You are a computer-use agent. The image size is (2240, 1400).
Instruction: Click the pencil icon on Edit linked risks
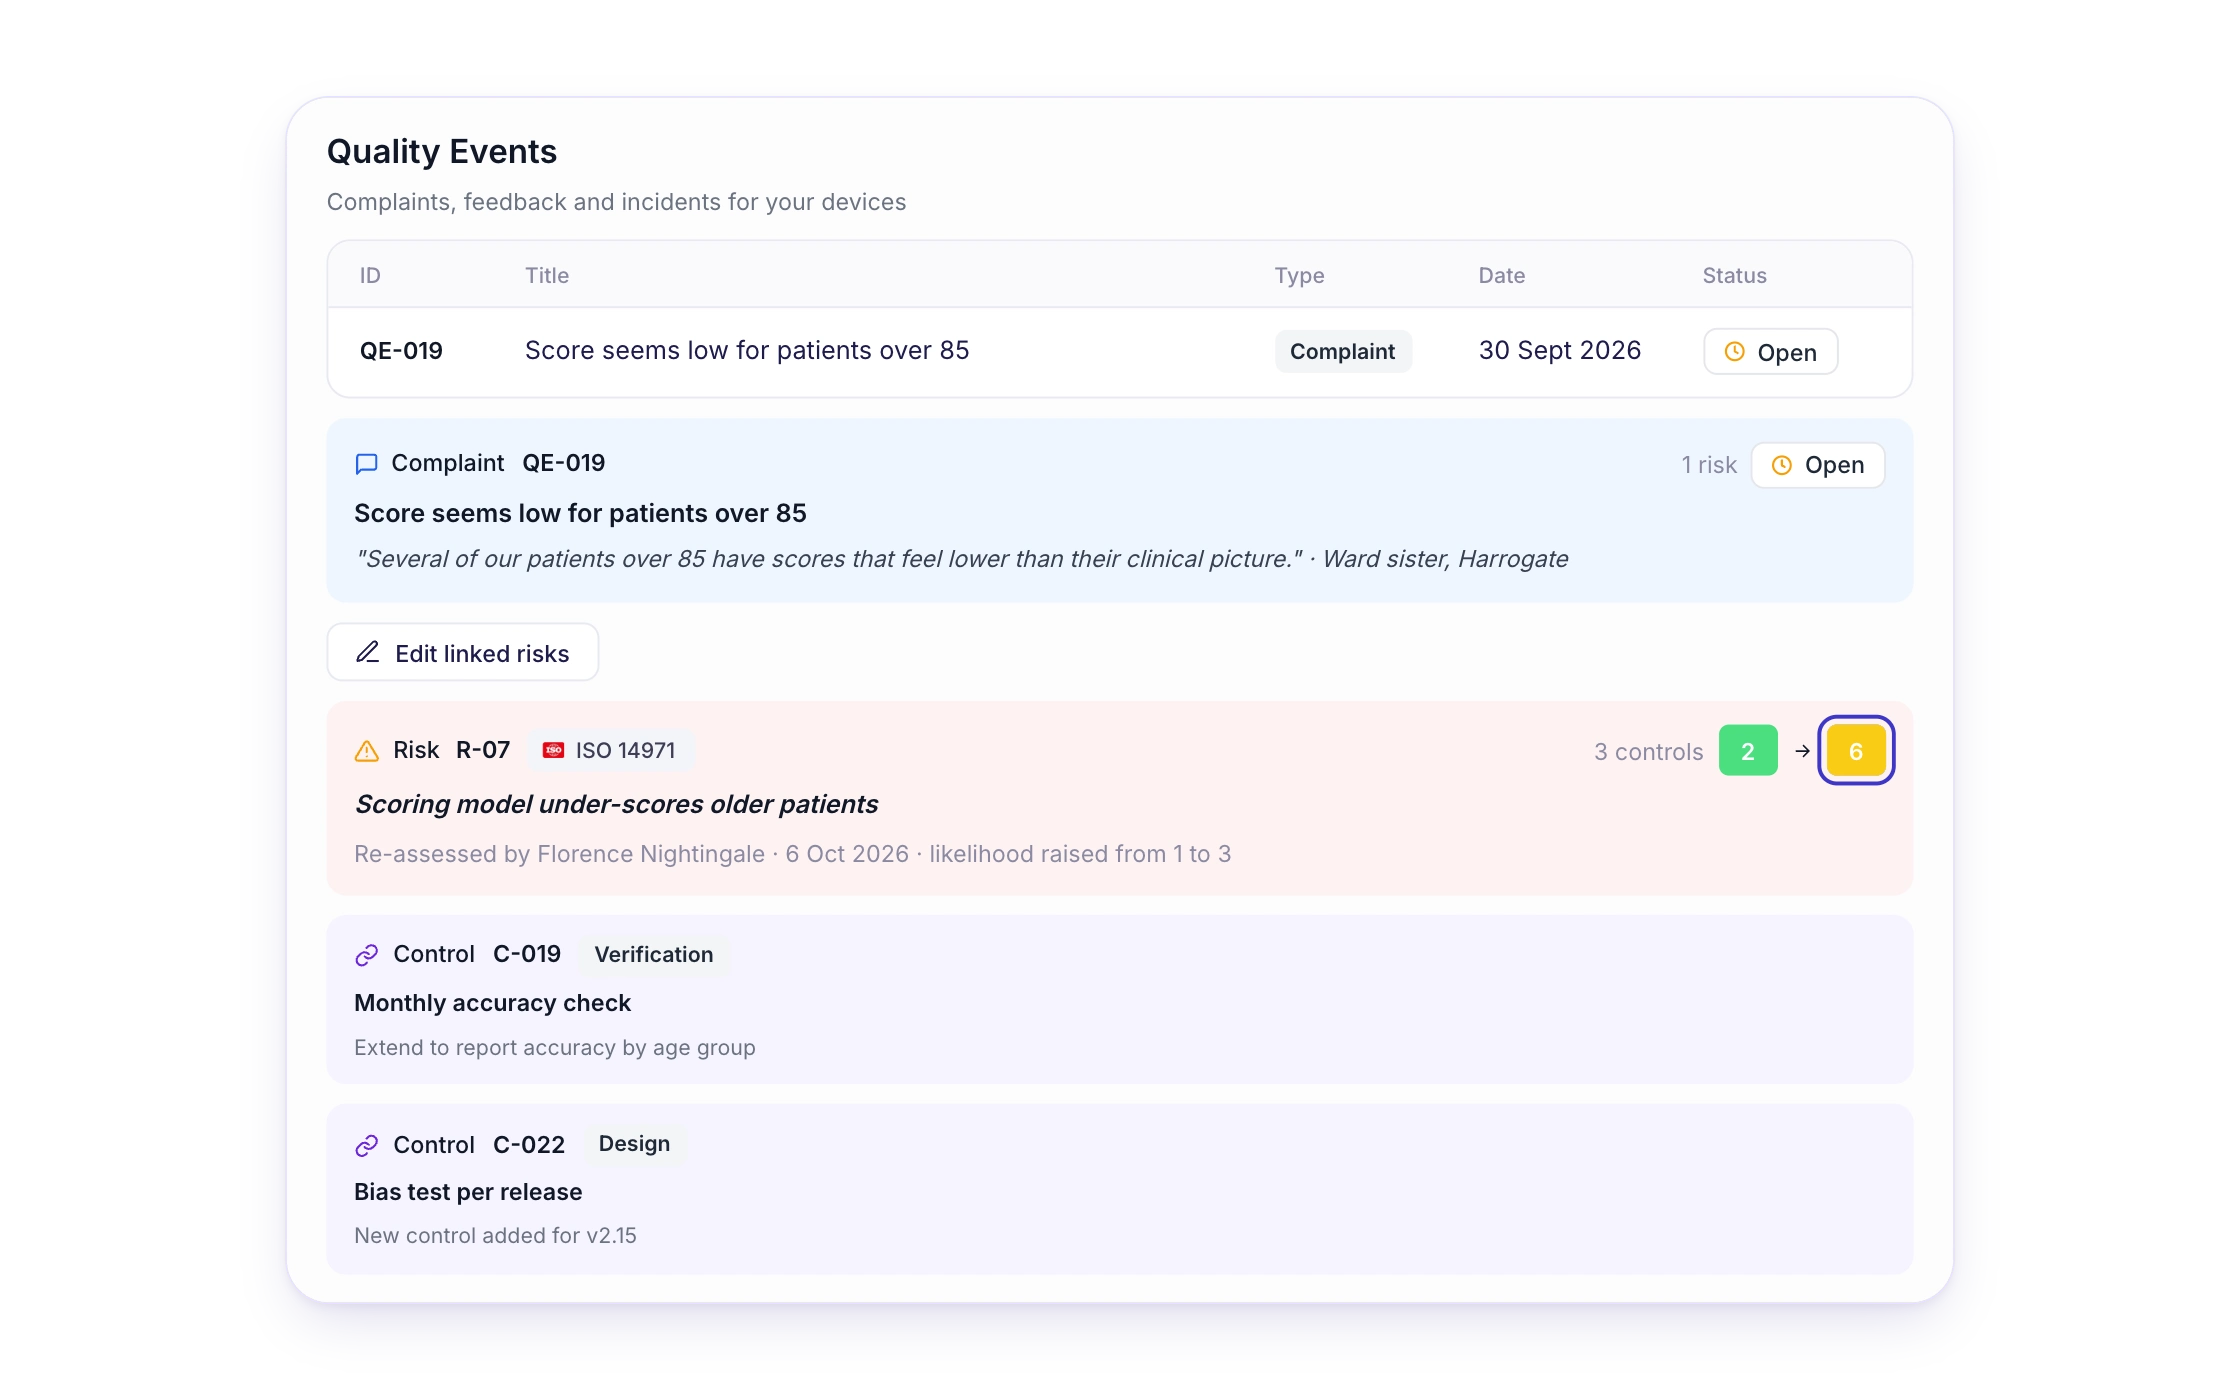[368, 652]
